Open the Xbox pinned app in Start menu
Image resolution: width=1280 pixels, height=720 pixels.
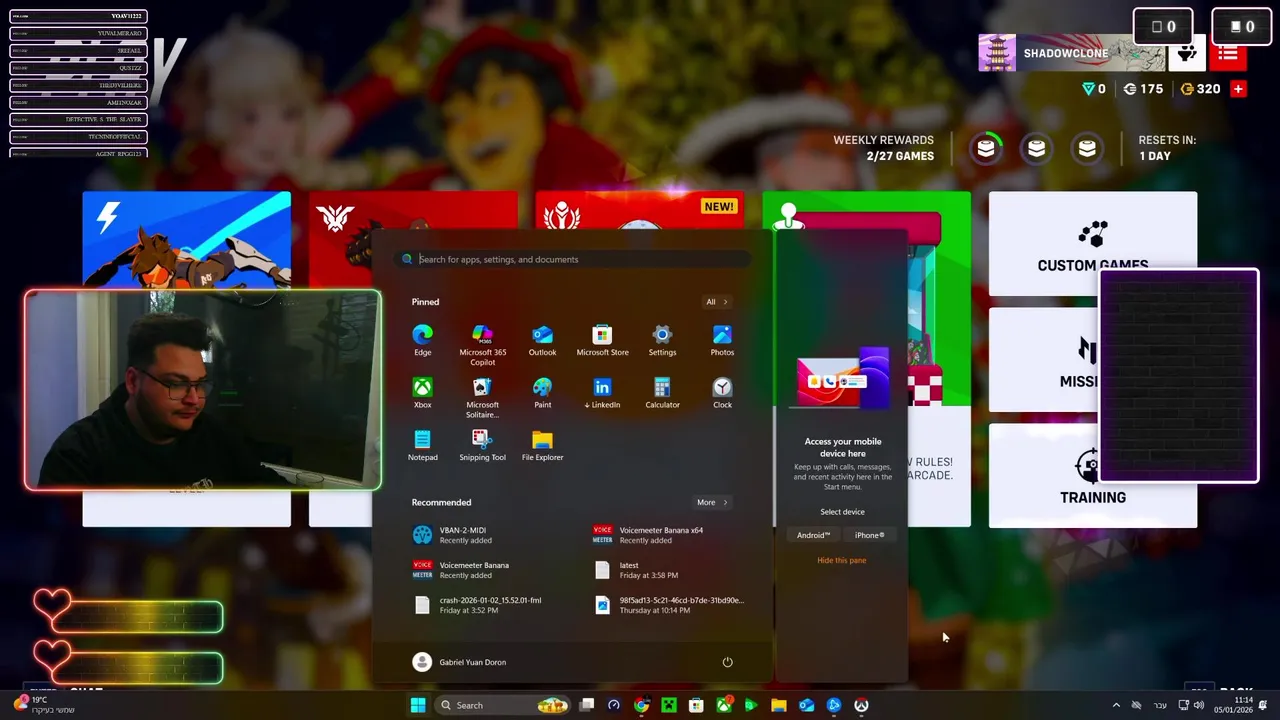(x=422, y=393)
